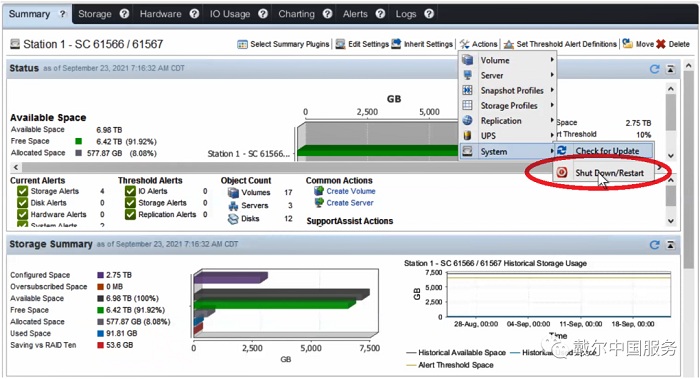Open the IO Usage tab help icon
This screenshot has height=379, width=700.
tap(263, 14)
